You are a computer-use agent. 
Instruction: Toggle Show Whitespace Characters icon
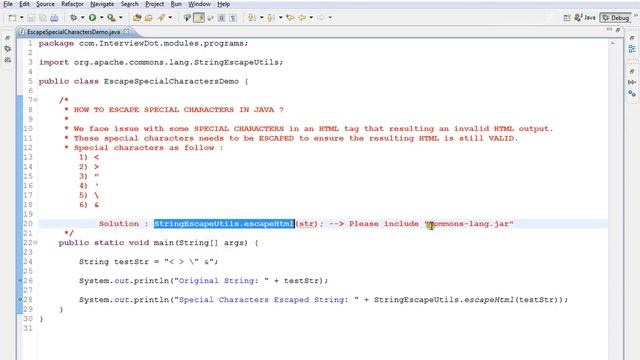point(233,18)
